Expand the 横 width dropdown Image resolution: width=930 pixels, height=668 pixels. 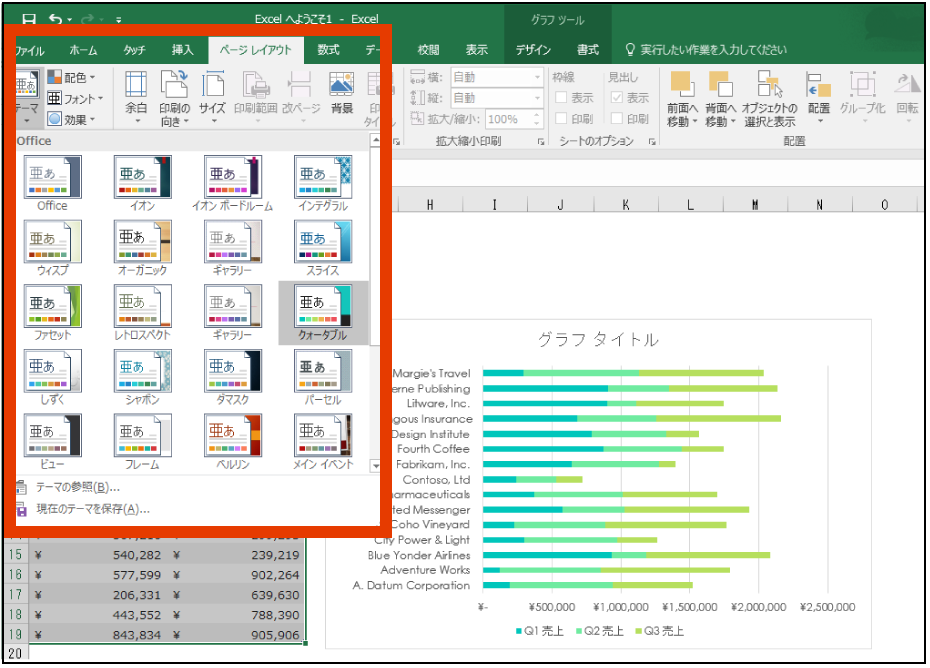(537, 77)
